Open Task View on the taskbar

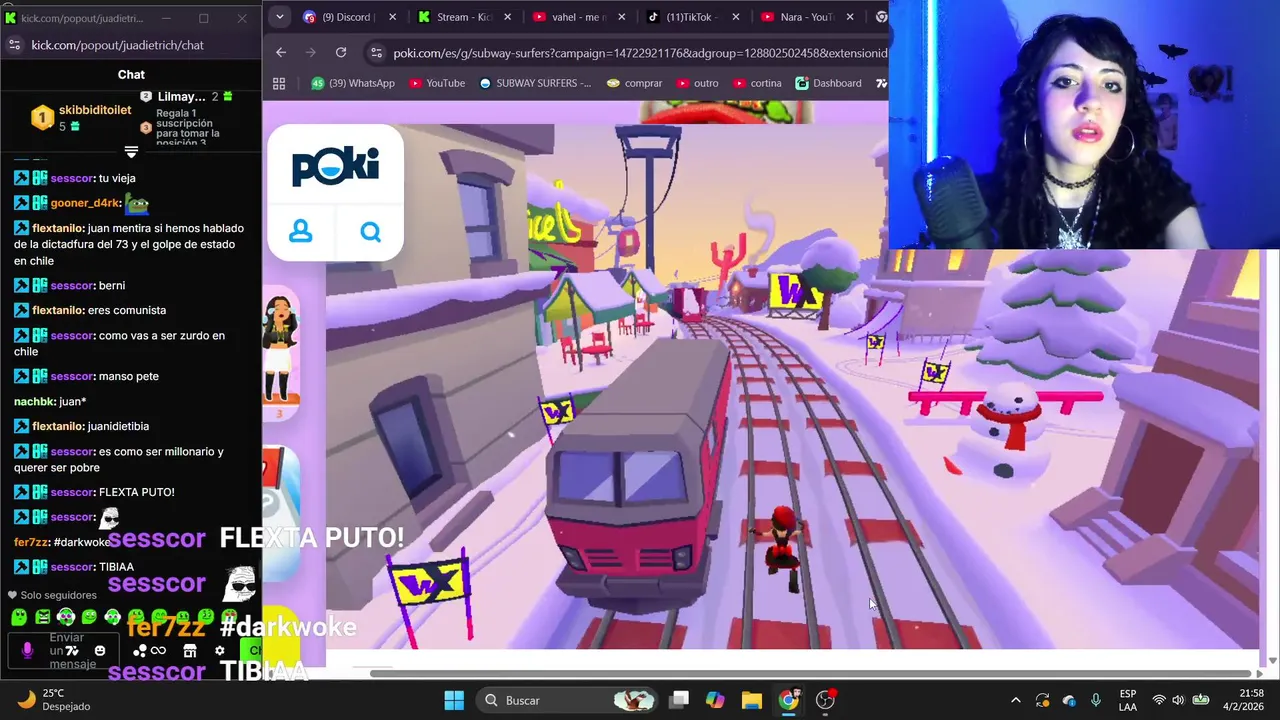679,700
